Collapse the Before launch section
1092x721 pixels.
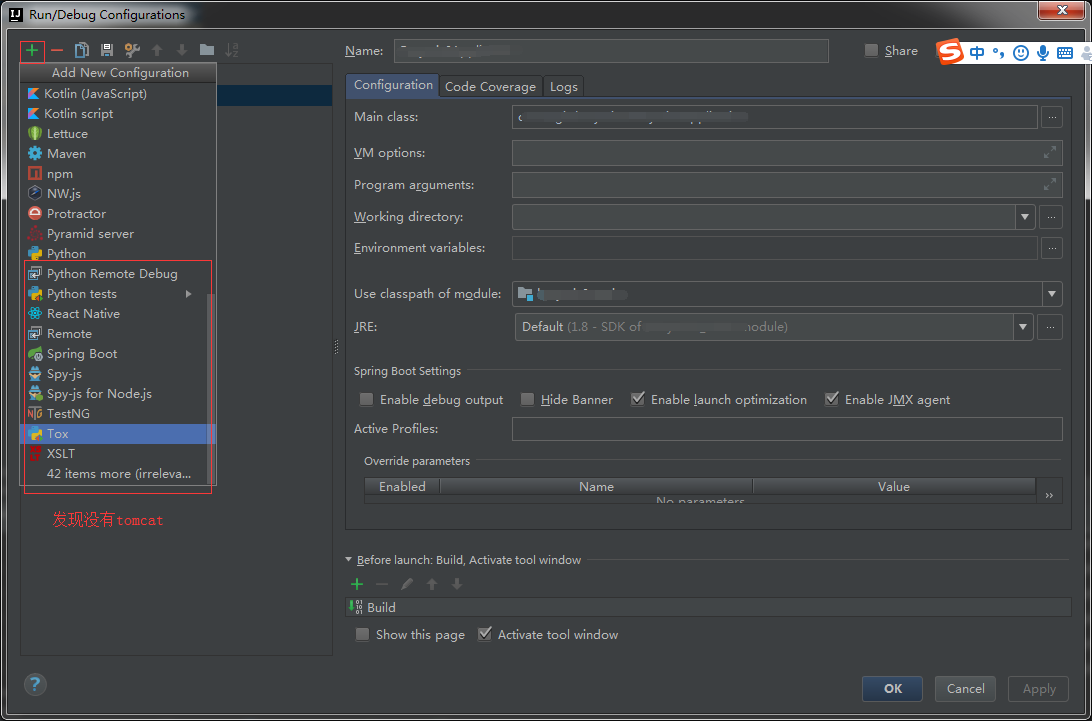pos(350,560)
